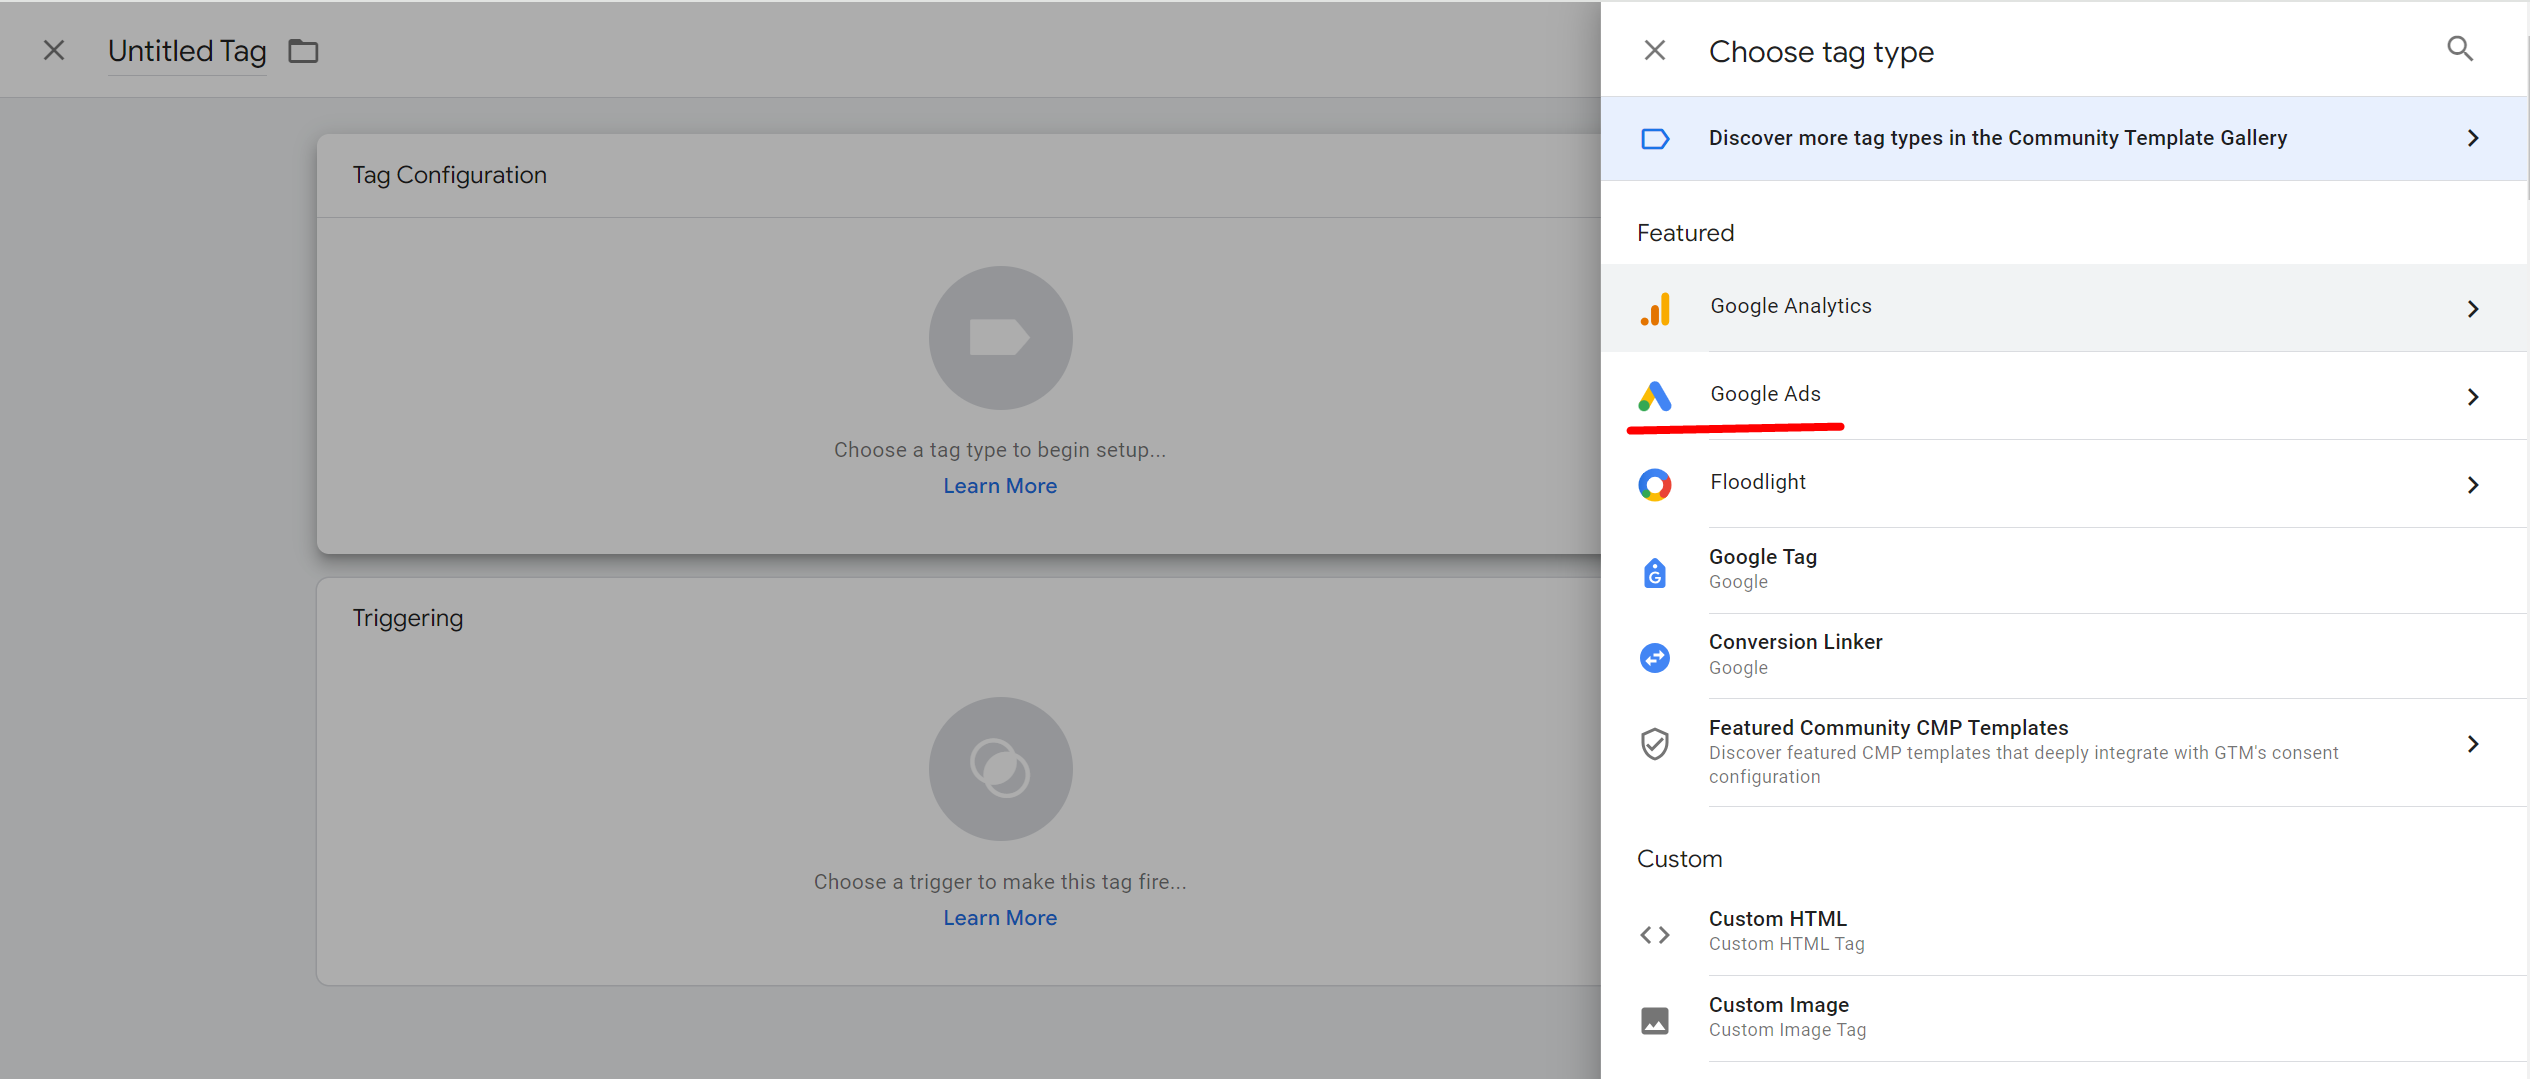Viewport: 2530px width, 1079px height.
Task: Click the Conversion Linker arrows icon
Action: click(1655, 658)
